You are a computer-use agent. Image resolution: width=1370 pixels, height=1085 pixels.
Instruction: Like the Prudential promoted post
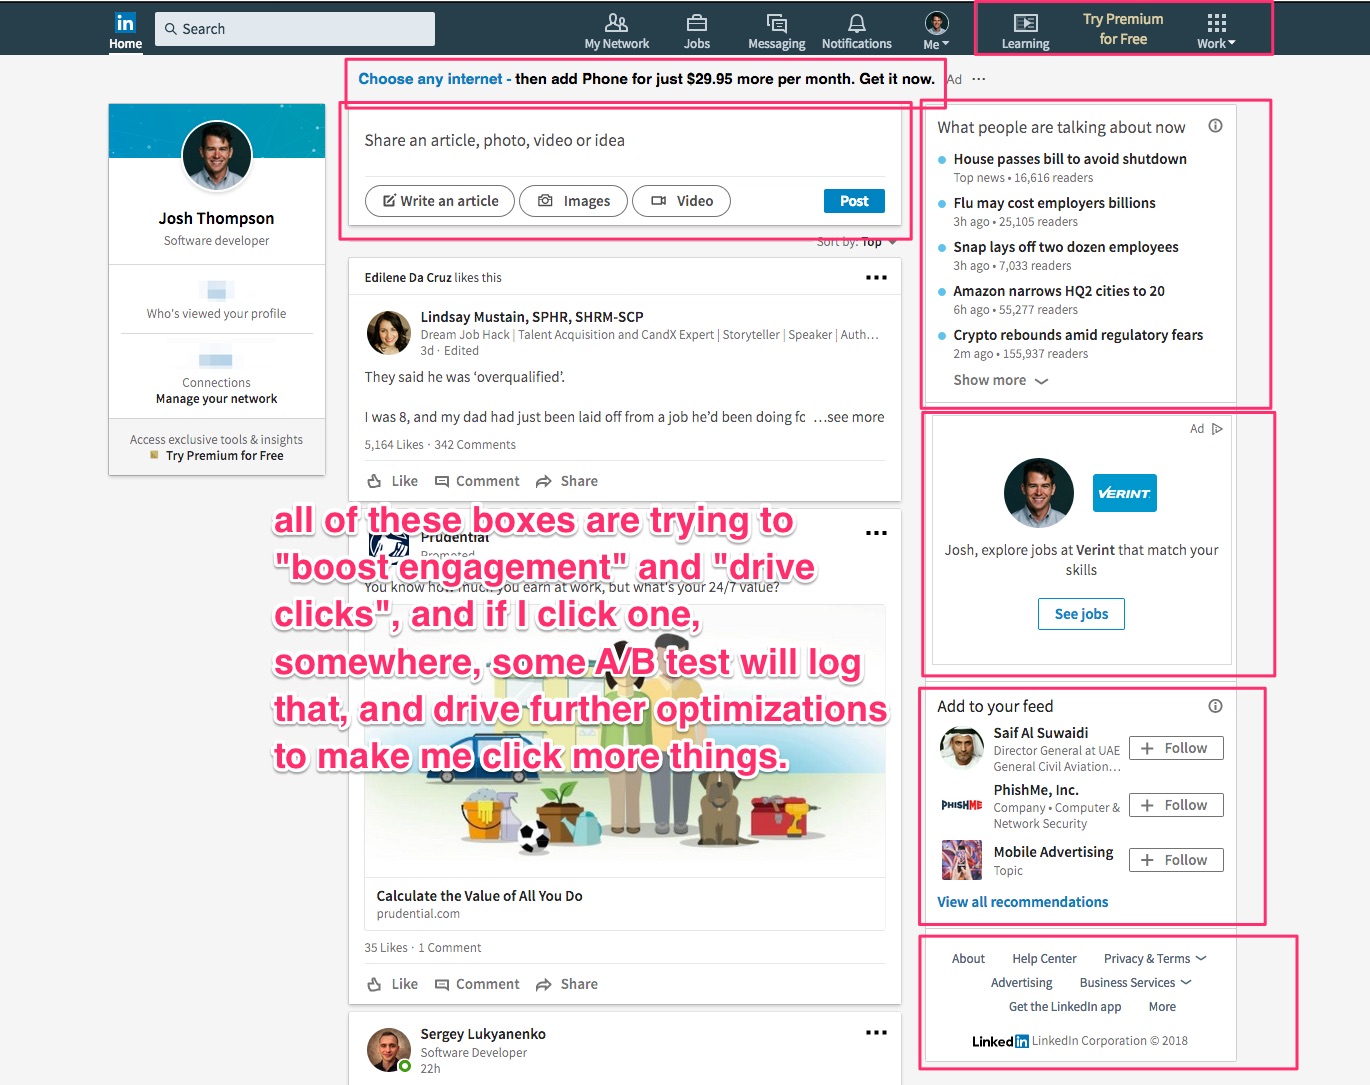pyautogui.click(x=393, y=984)
